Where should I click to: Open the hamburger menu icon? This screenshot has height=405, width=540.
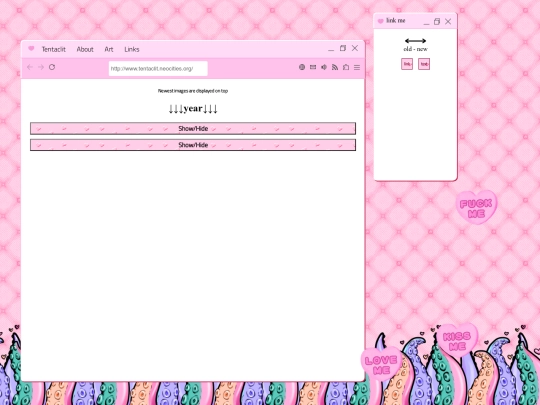pyautogui.click(x=357, y=67)
